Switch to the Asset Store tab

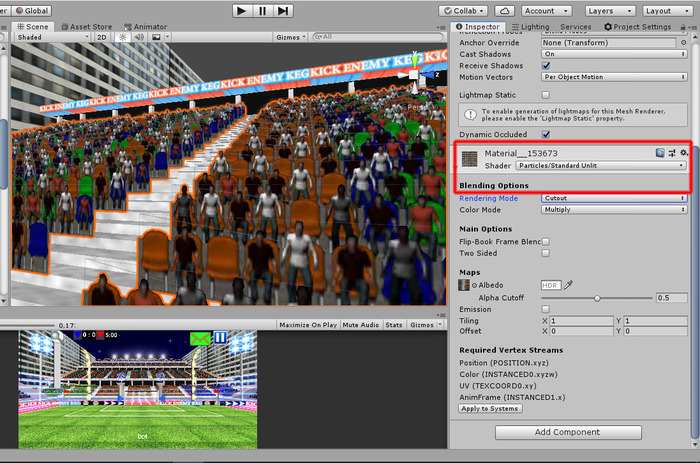(x=87, y=27)
